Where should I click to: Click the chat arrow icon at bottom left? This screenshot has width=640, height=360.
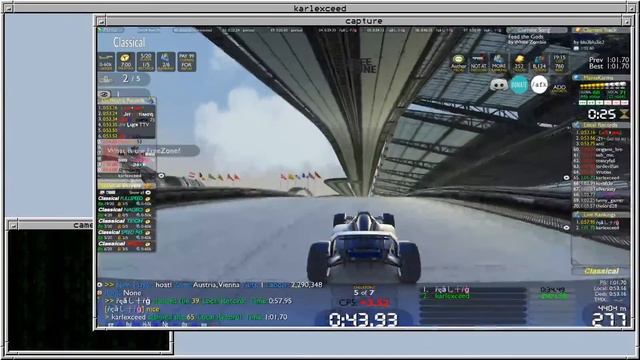pos(100,284)
